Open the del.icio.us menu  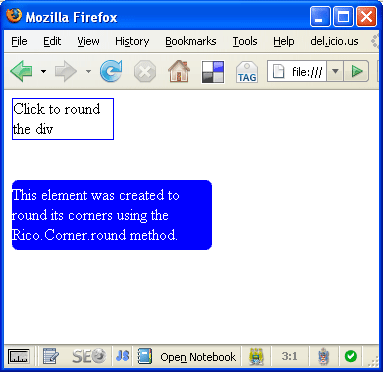point(334,41)
